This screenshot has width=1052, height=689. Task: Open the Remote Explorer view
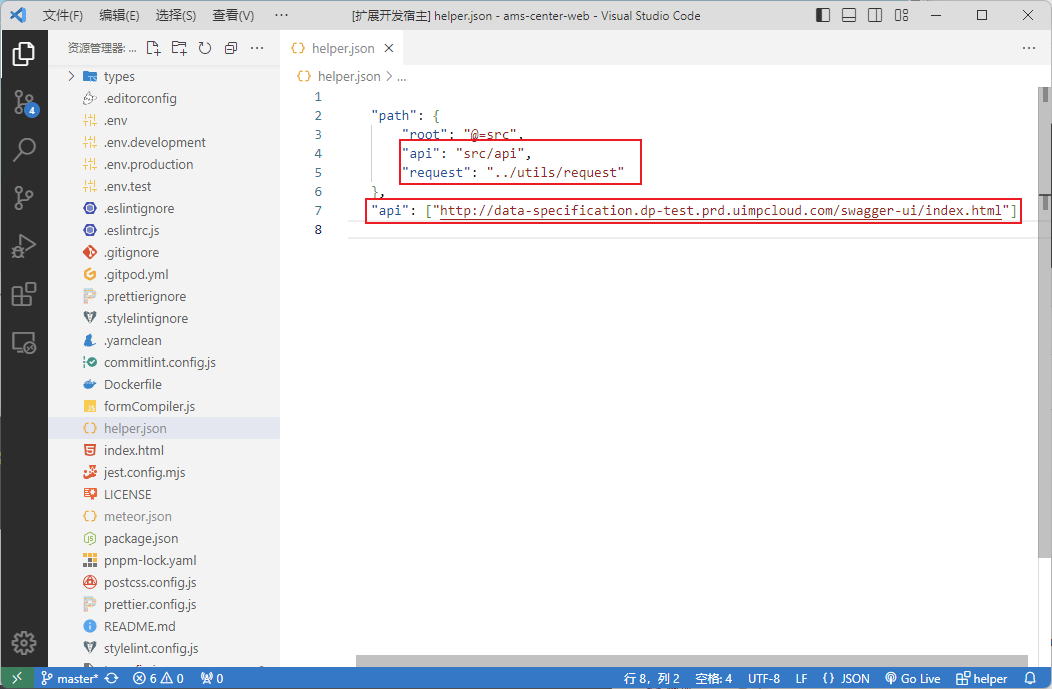tap(24, 343)
